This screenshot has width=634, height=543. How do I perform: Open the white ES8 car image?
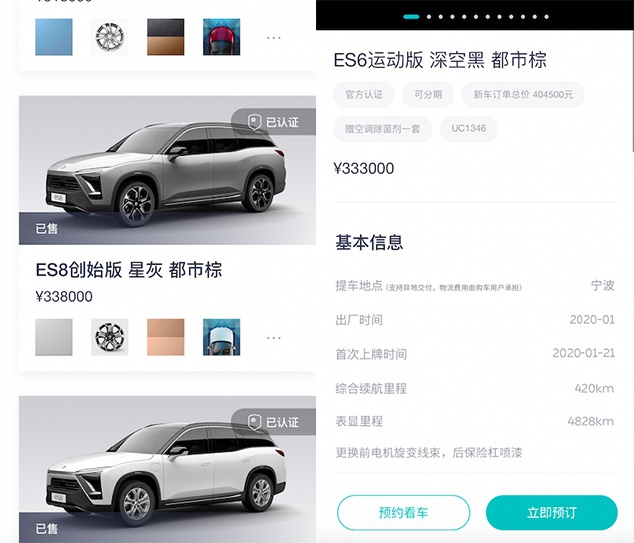[x=167, y=469]
